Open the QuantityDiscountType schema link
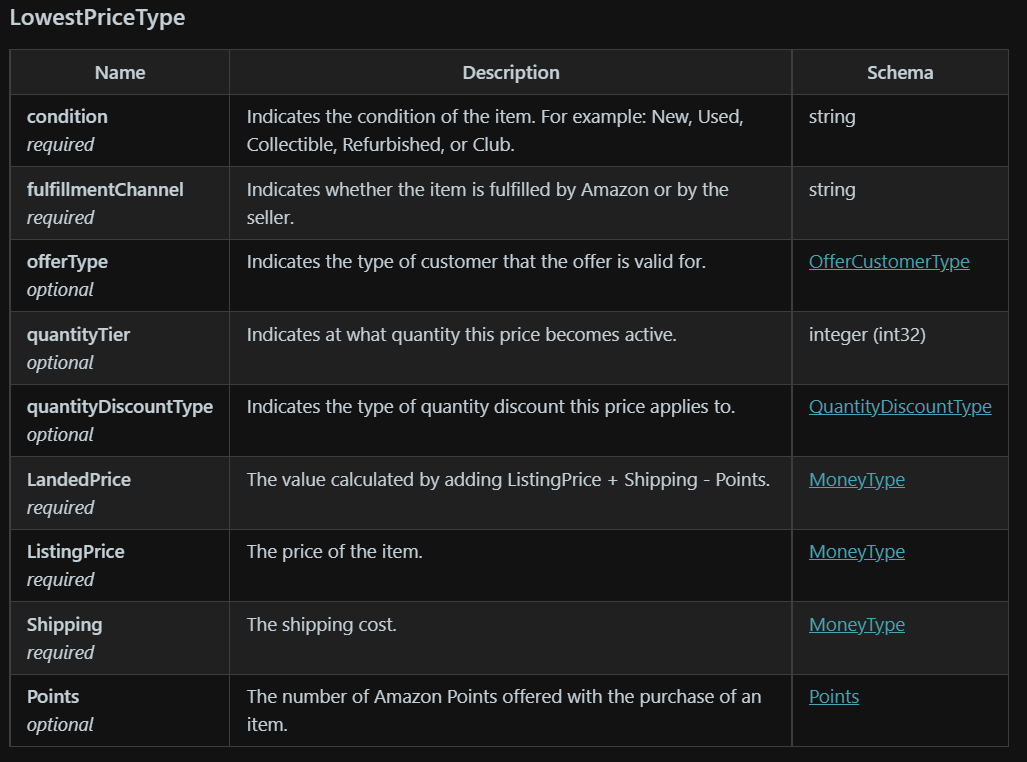This screenshot has width=1027, height=762. [x=899, y=406]
